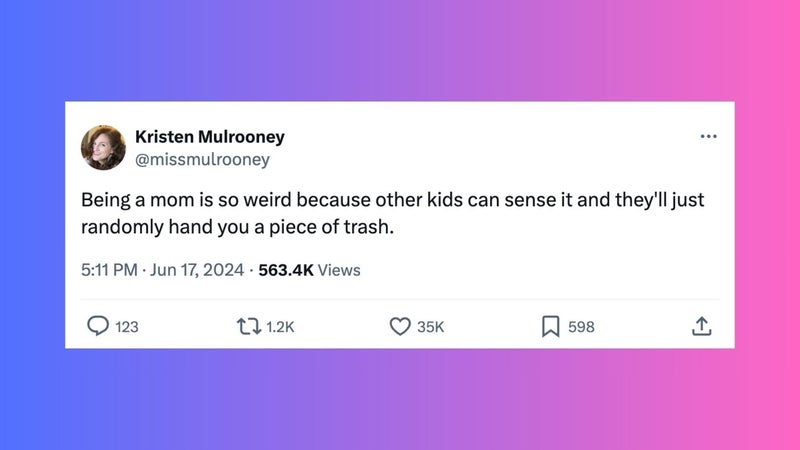Like the tweet with the heart icon
This screenshot has height=450, width=800.
(400, 327)
